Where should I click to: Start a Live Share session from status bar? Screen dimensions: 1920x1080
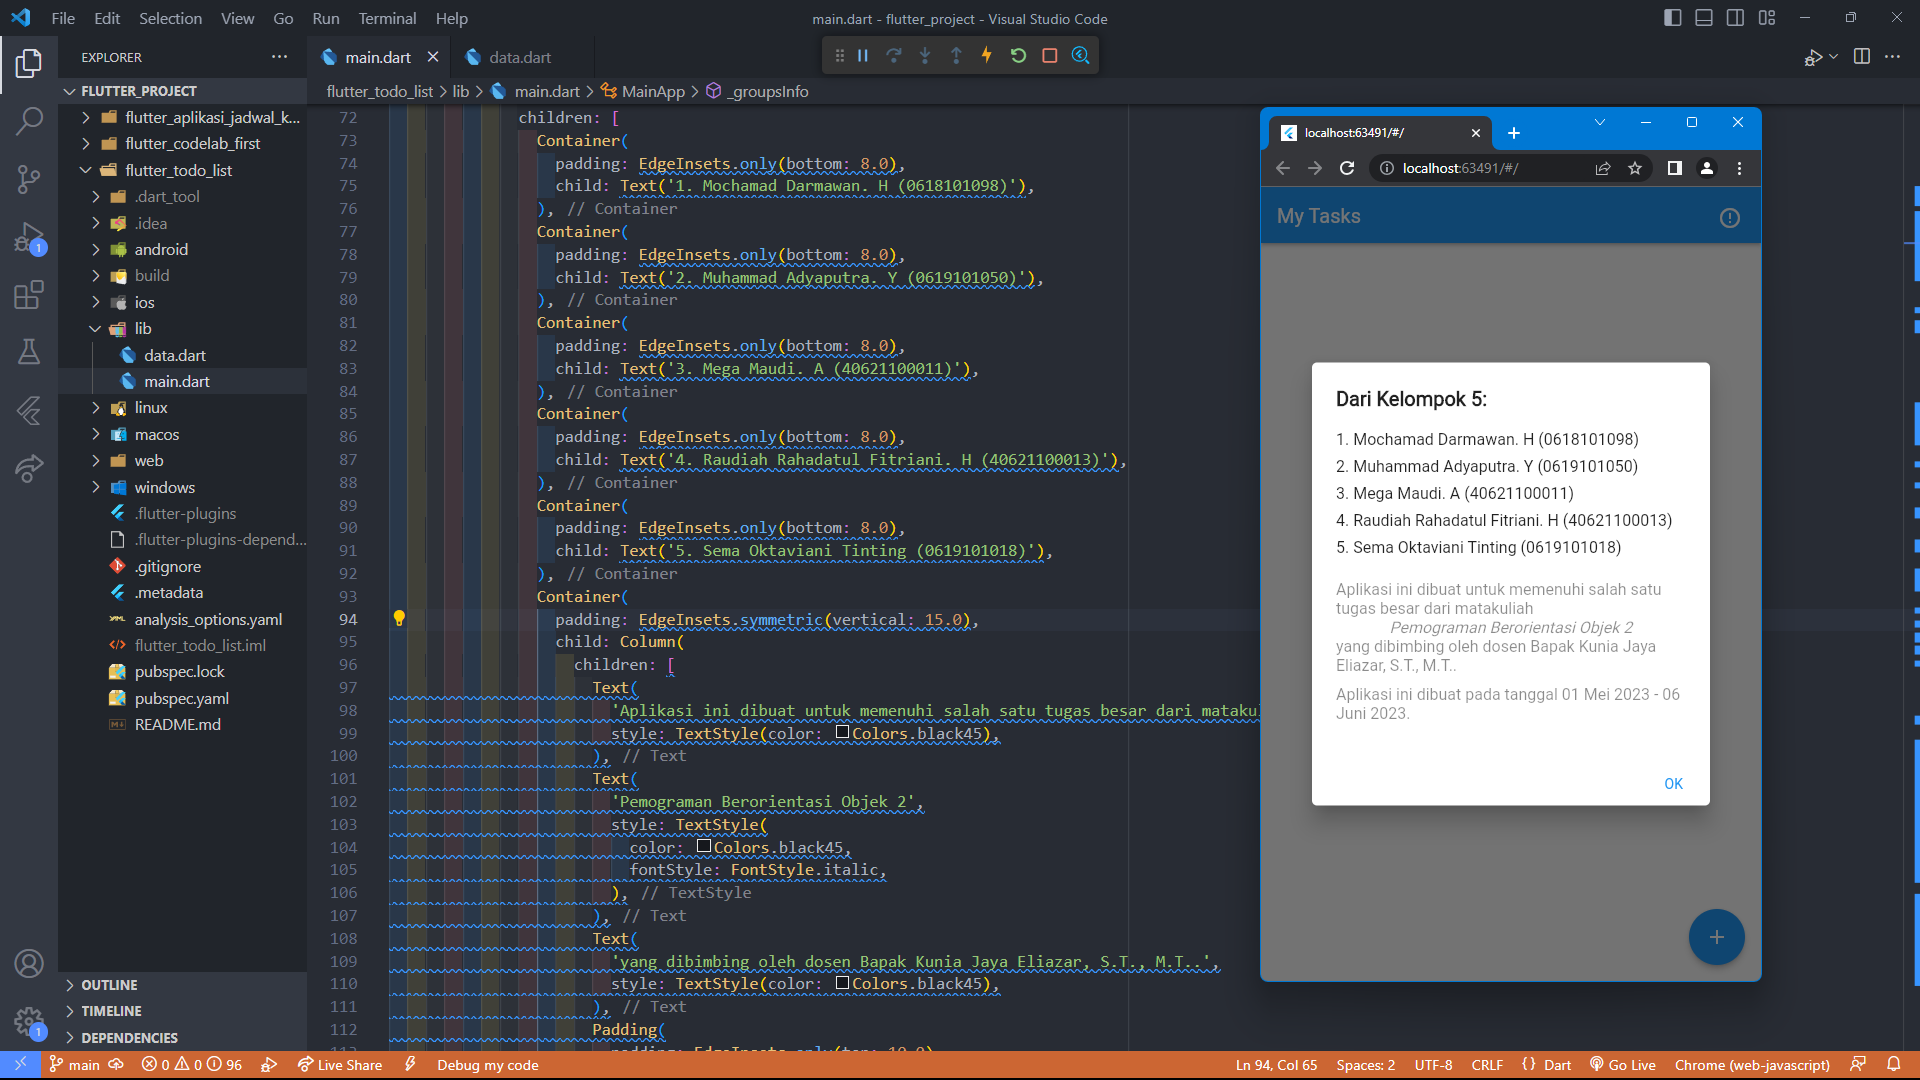(340, 1064)
